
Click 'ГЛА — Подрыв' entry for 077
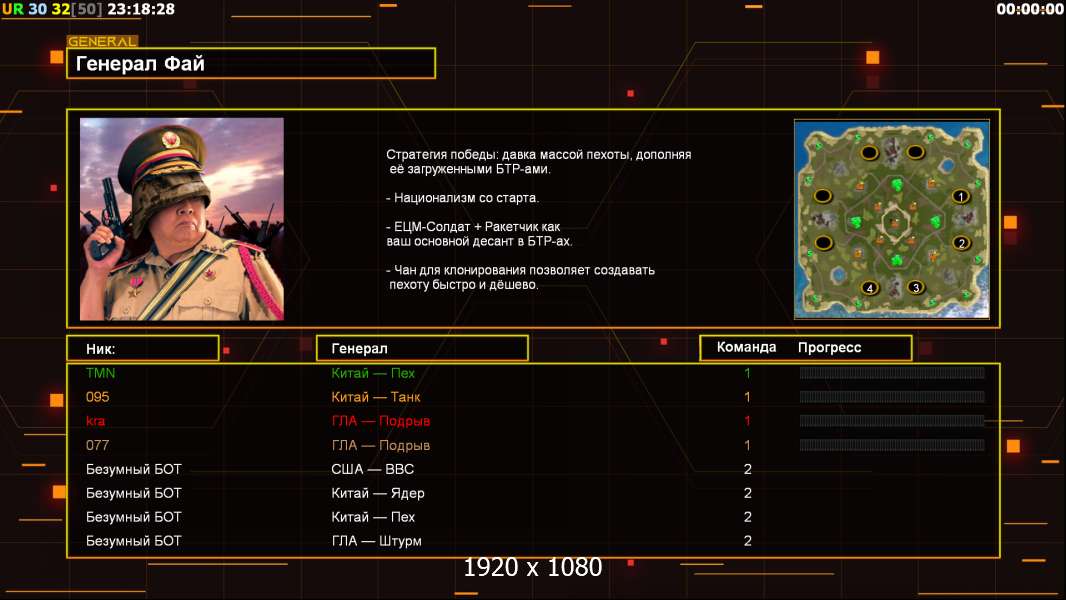coord(381,445)
